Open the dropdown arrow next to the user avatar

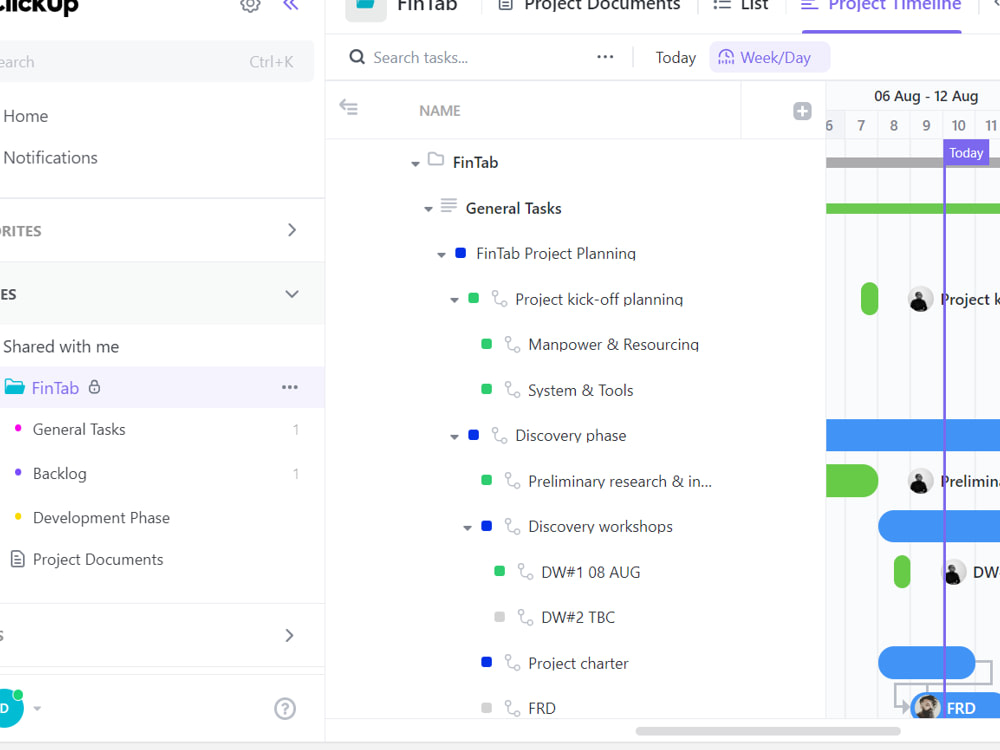point(38,708)
